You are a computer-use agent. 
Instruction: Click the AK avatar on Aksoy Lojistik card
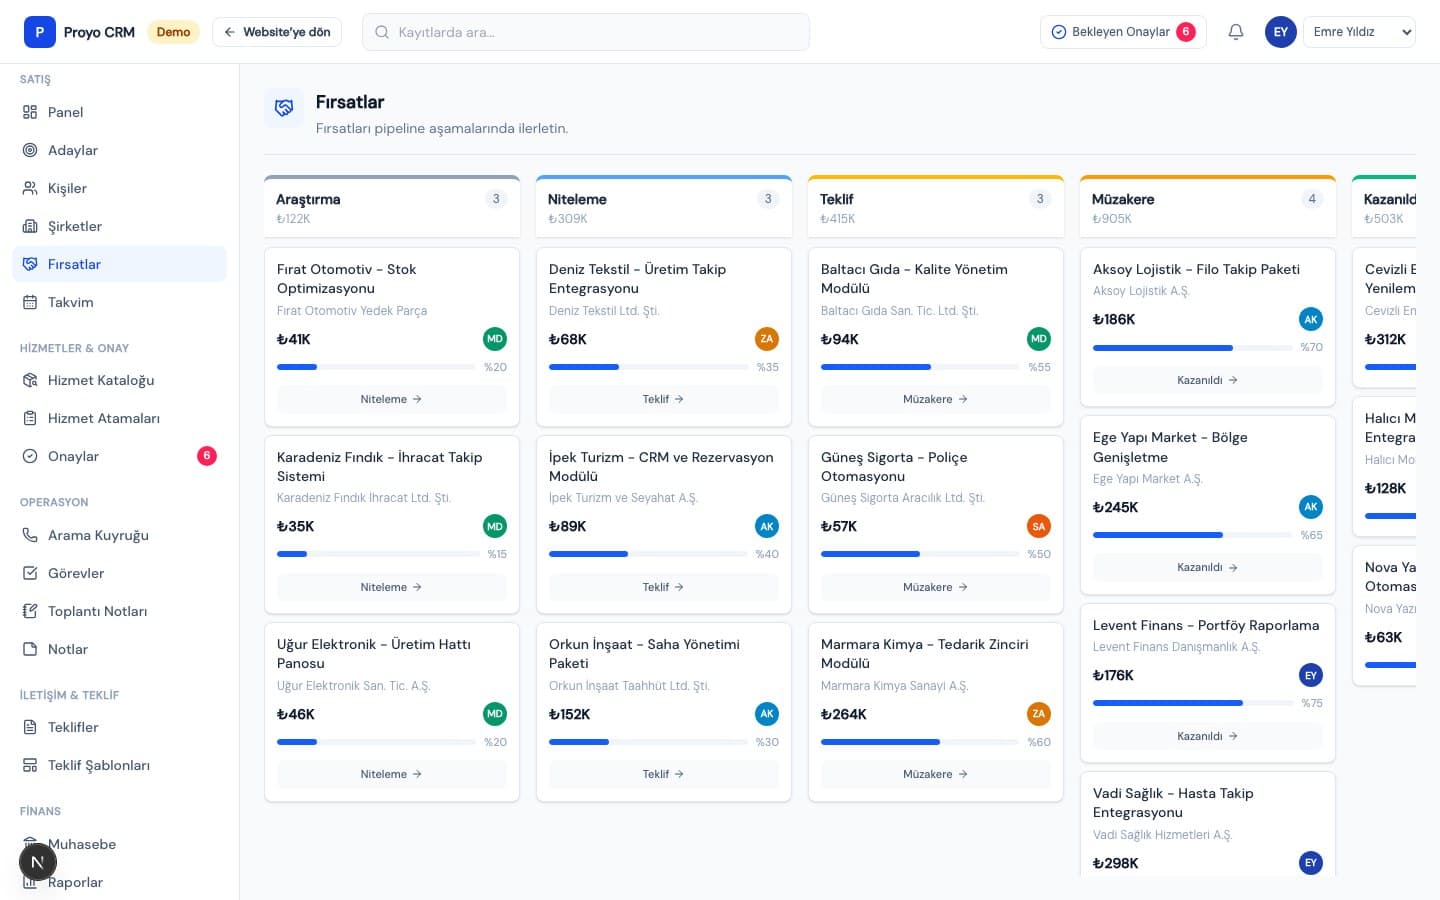click(x=1311, y=319)
